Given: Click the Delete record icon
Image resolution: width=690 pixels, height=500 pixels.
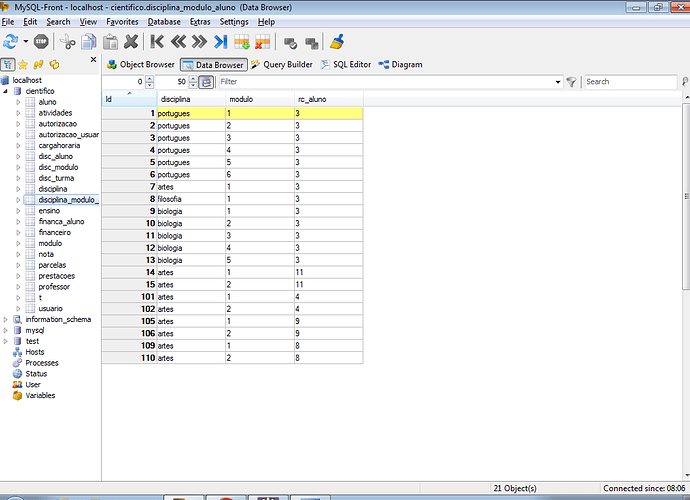Looking at the screenshot, I should coord(263,42).
